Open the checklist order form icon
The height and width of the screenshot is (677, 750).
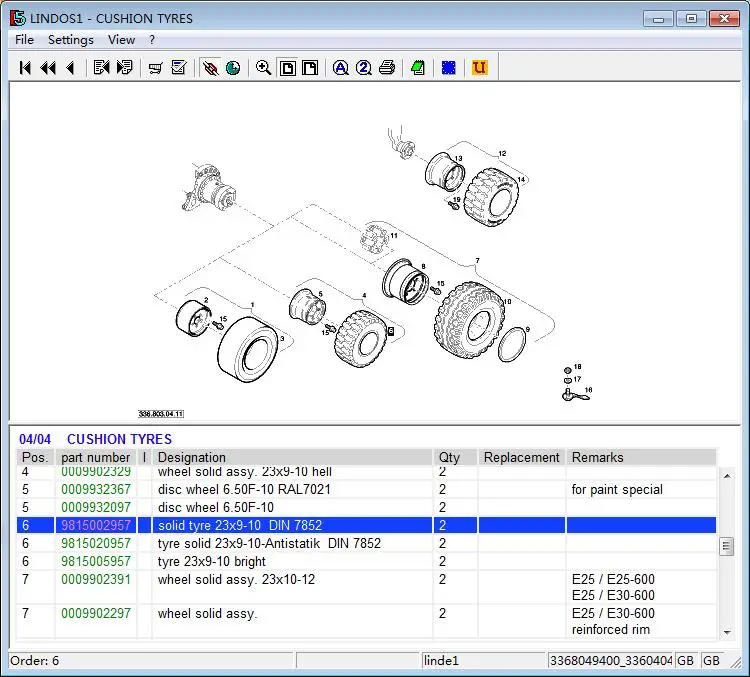[x=179, y=68]
